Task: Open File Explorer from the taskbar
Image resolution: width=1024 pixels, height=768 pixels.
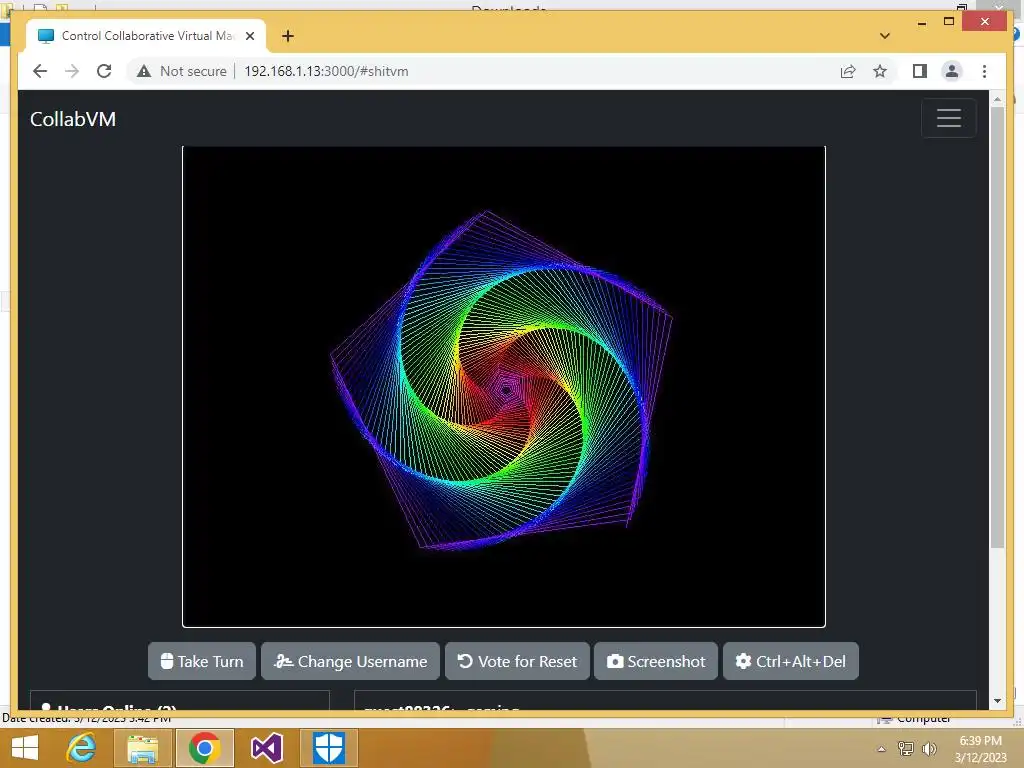Action: pyautogui.click(x=142, y=748)
